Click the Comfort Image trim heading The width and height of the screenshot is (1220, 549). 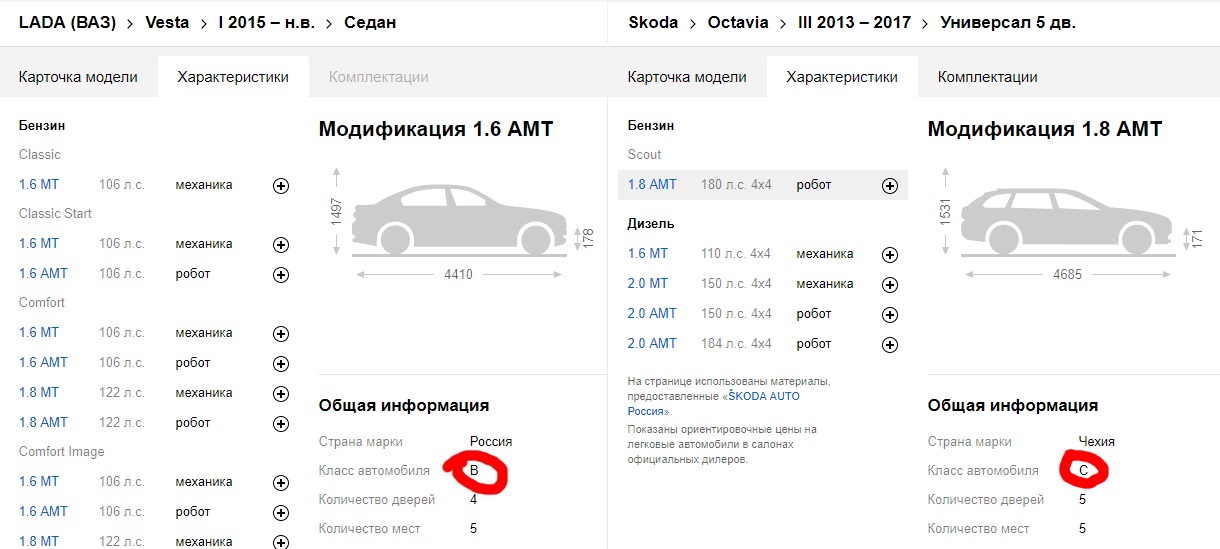click(62, 451)
